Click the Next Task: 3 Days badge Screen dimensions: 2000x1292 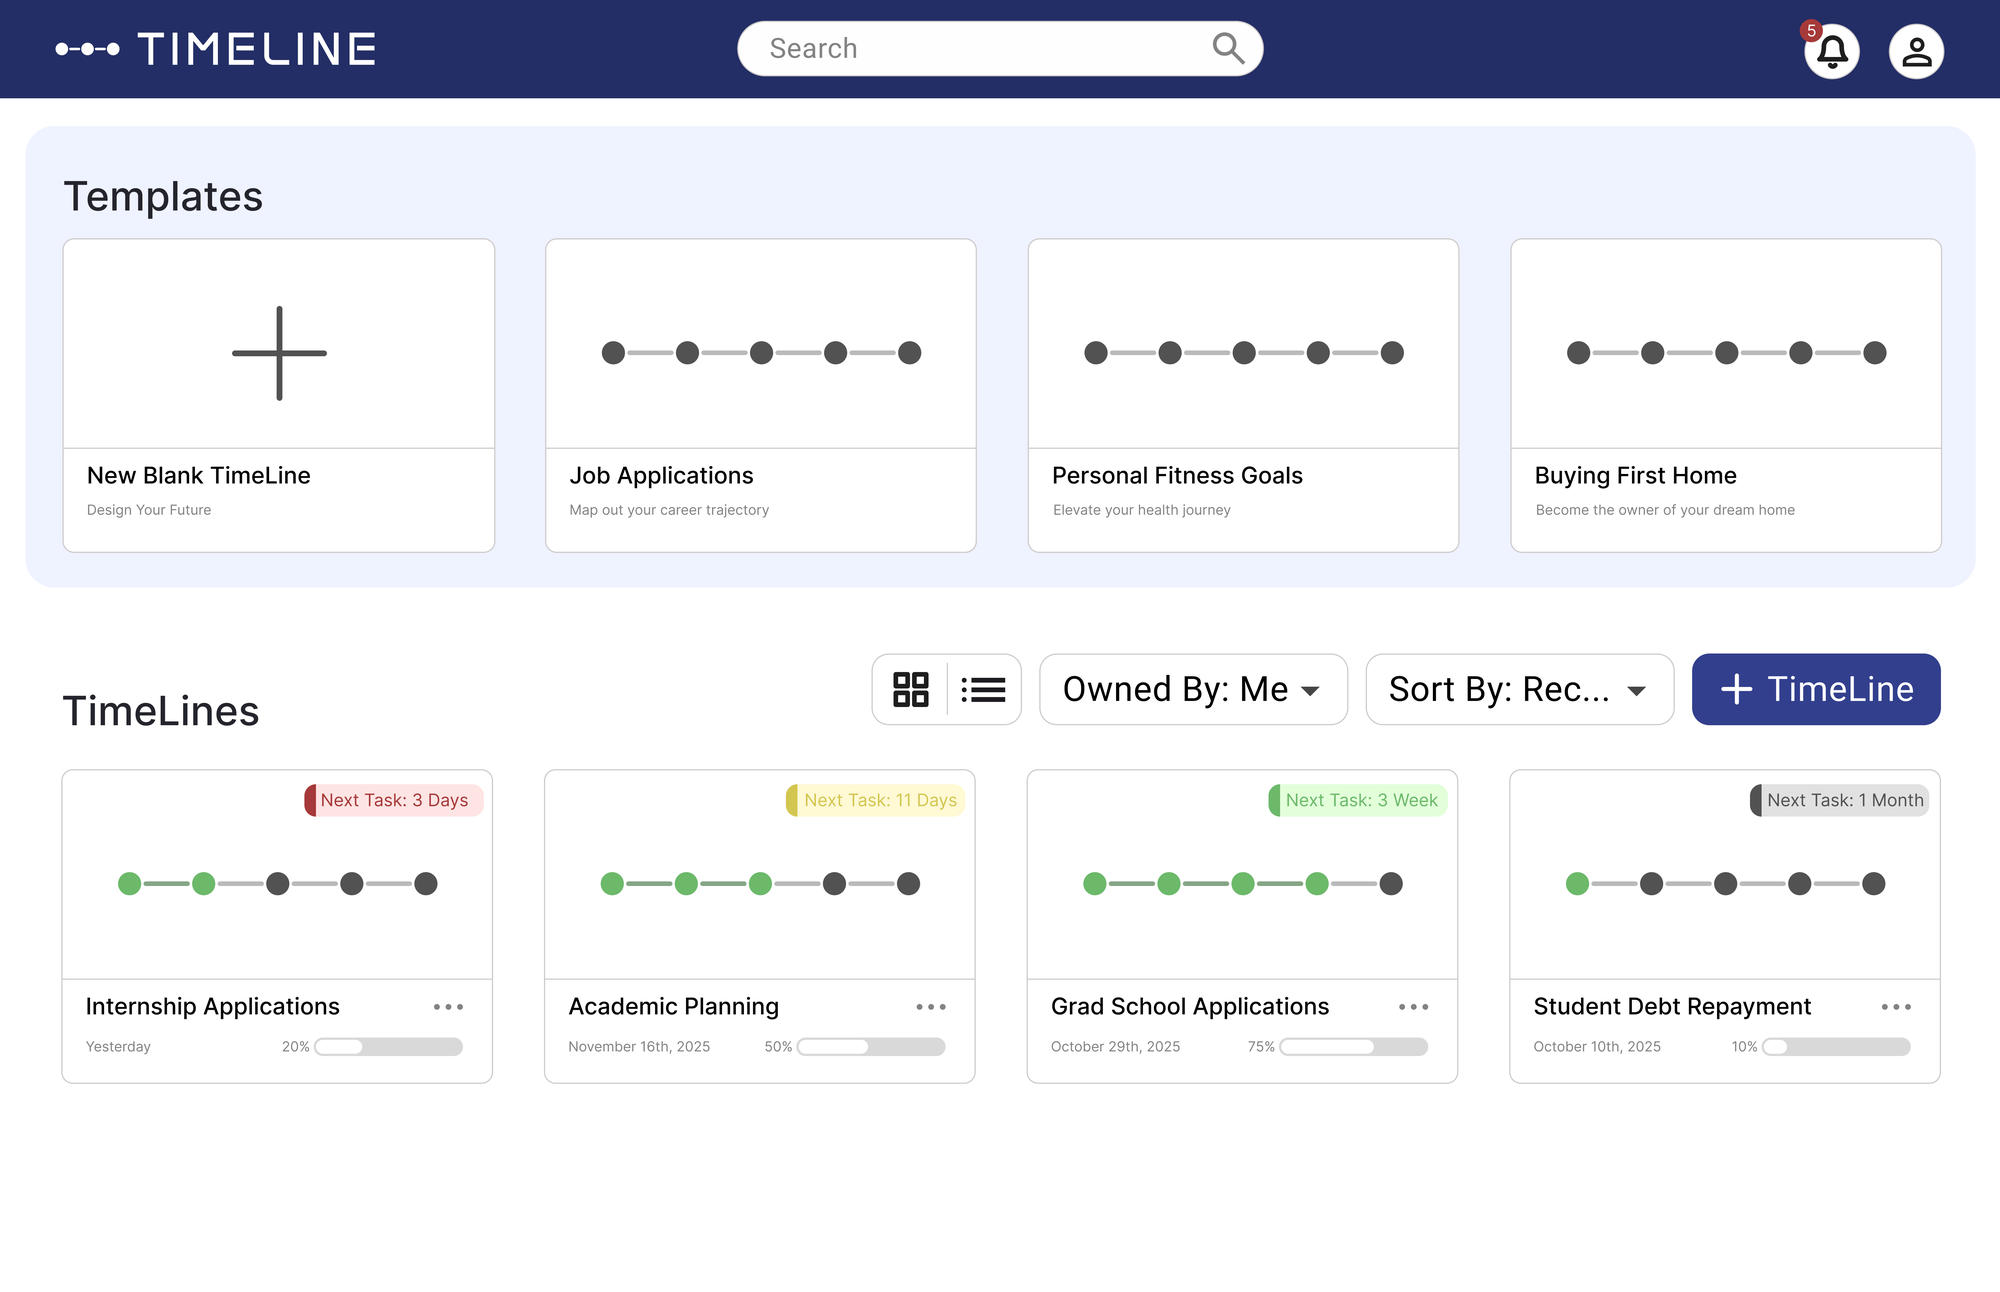point(394,800)
